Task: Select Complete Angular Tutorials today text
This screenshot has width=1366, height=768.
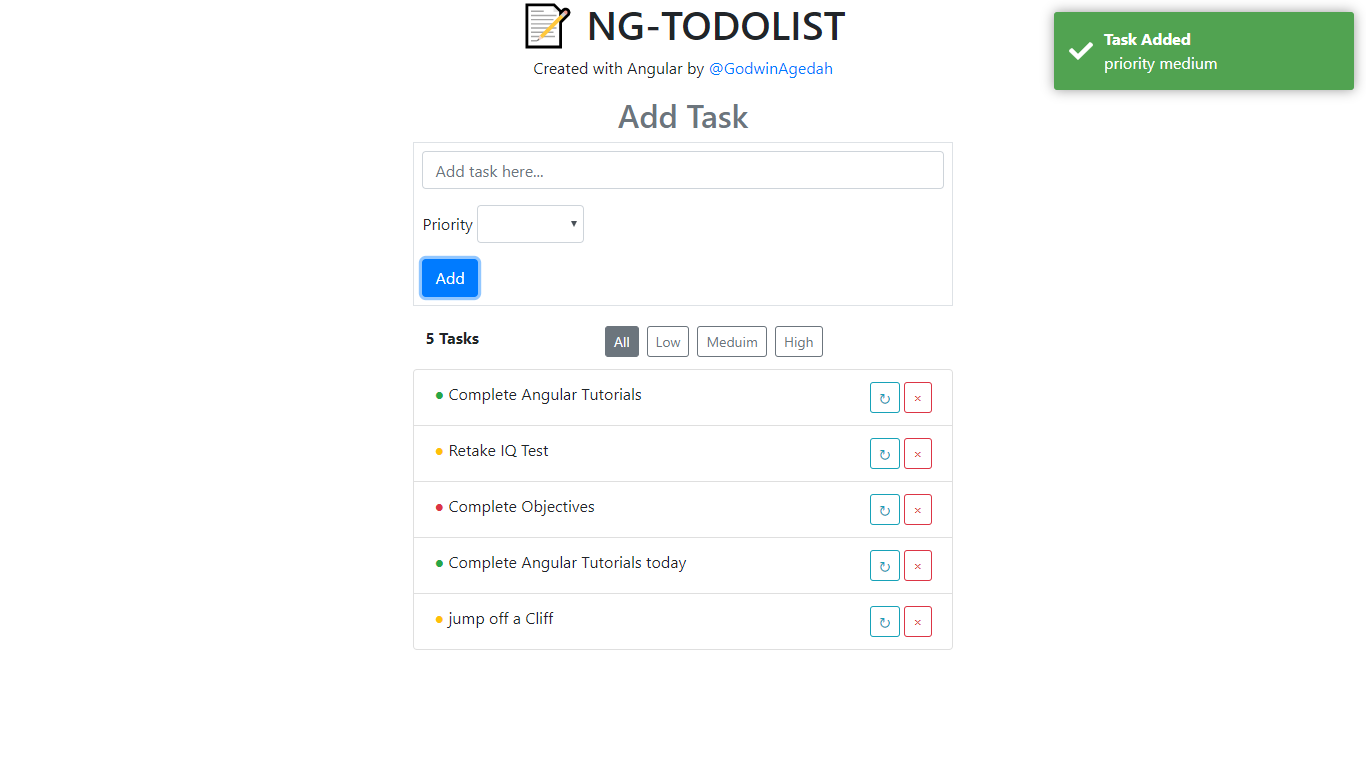Action: [x=567, y=563]
